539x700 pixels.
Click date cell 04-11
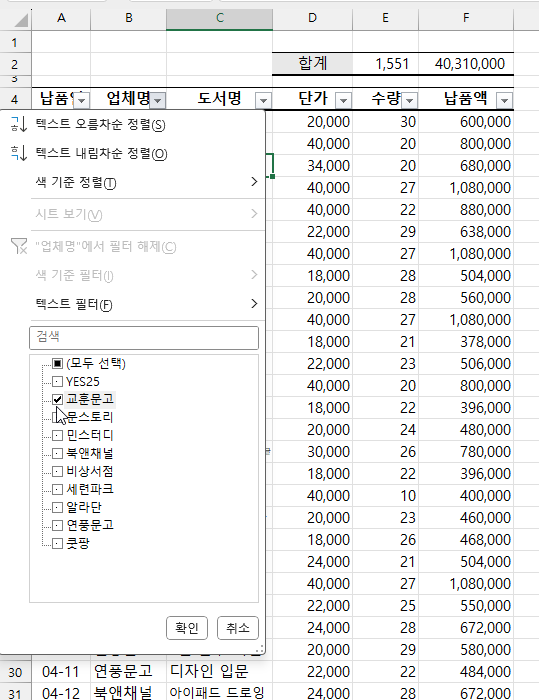61,671
